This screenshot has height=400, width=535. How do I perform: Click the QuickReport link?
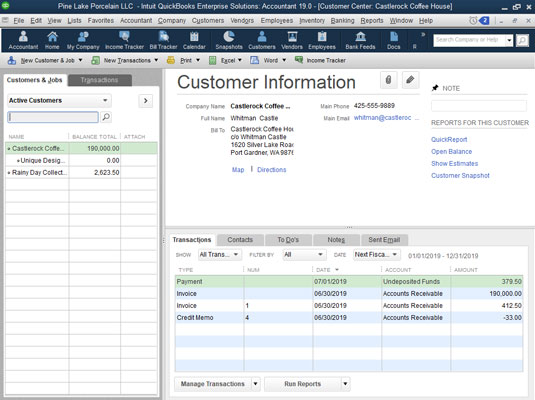449,140
